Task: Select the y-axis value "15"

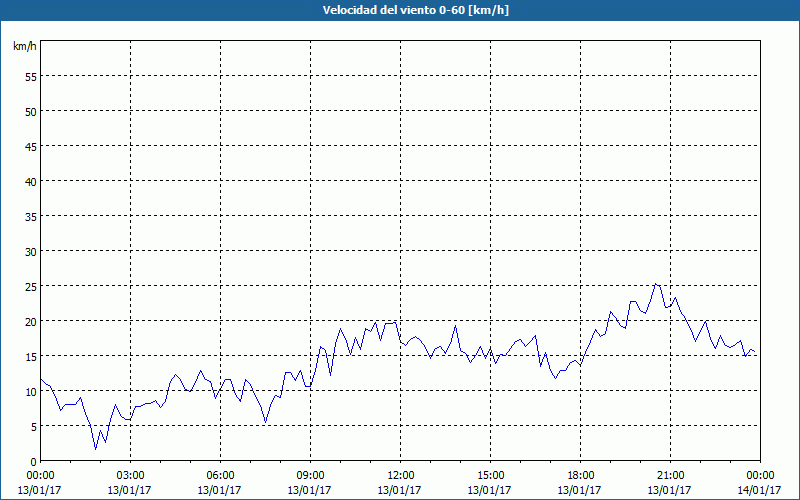Action: 31,356
